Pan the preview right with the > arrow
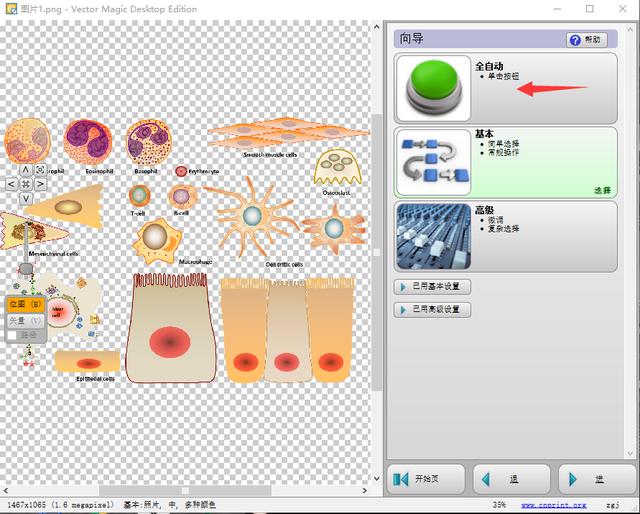640x514 pixels. (x=40, y=184)
